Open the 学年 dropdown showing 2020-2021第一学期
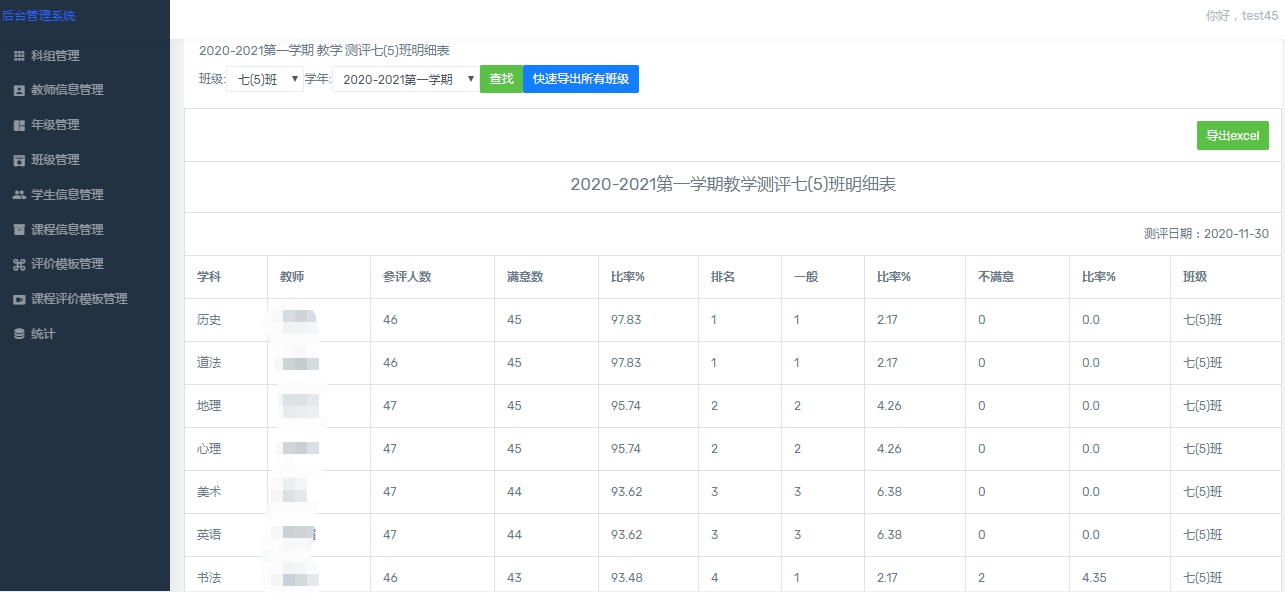The height and width of the screenshot is (594, 1285). pos(405,79)
